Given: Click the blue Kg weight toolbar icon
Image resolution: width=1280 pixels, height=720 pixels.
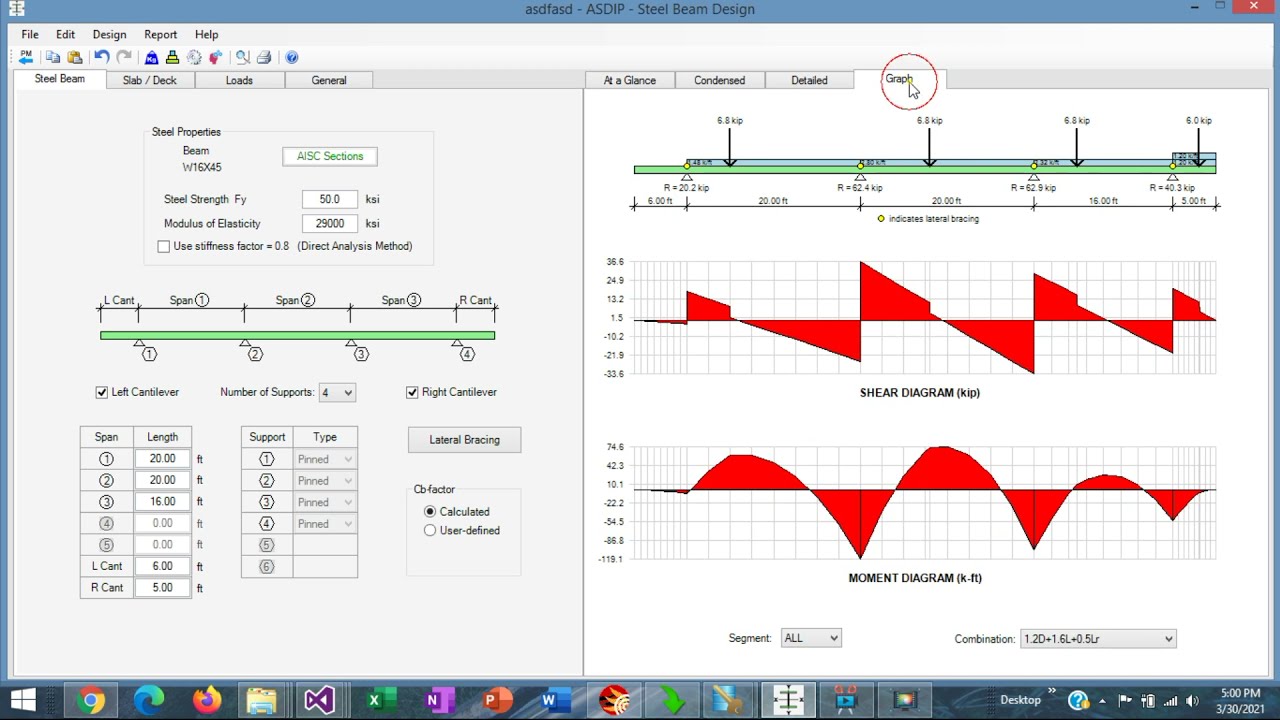Looking at the screenshot, I should (x=152, y=57).
